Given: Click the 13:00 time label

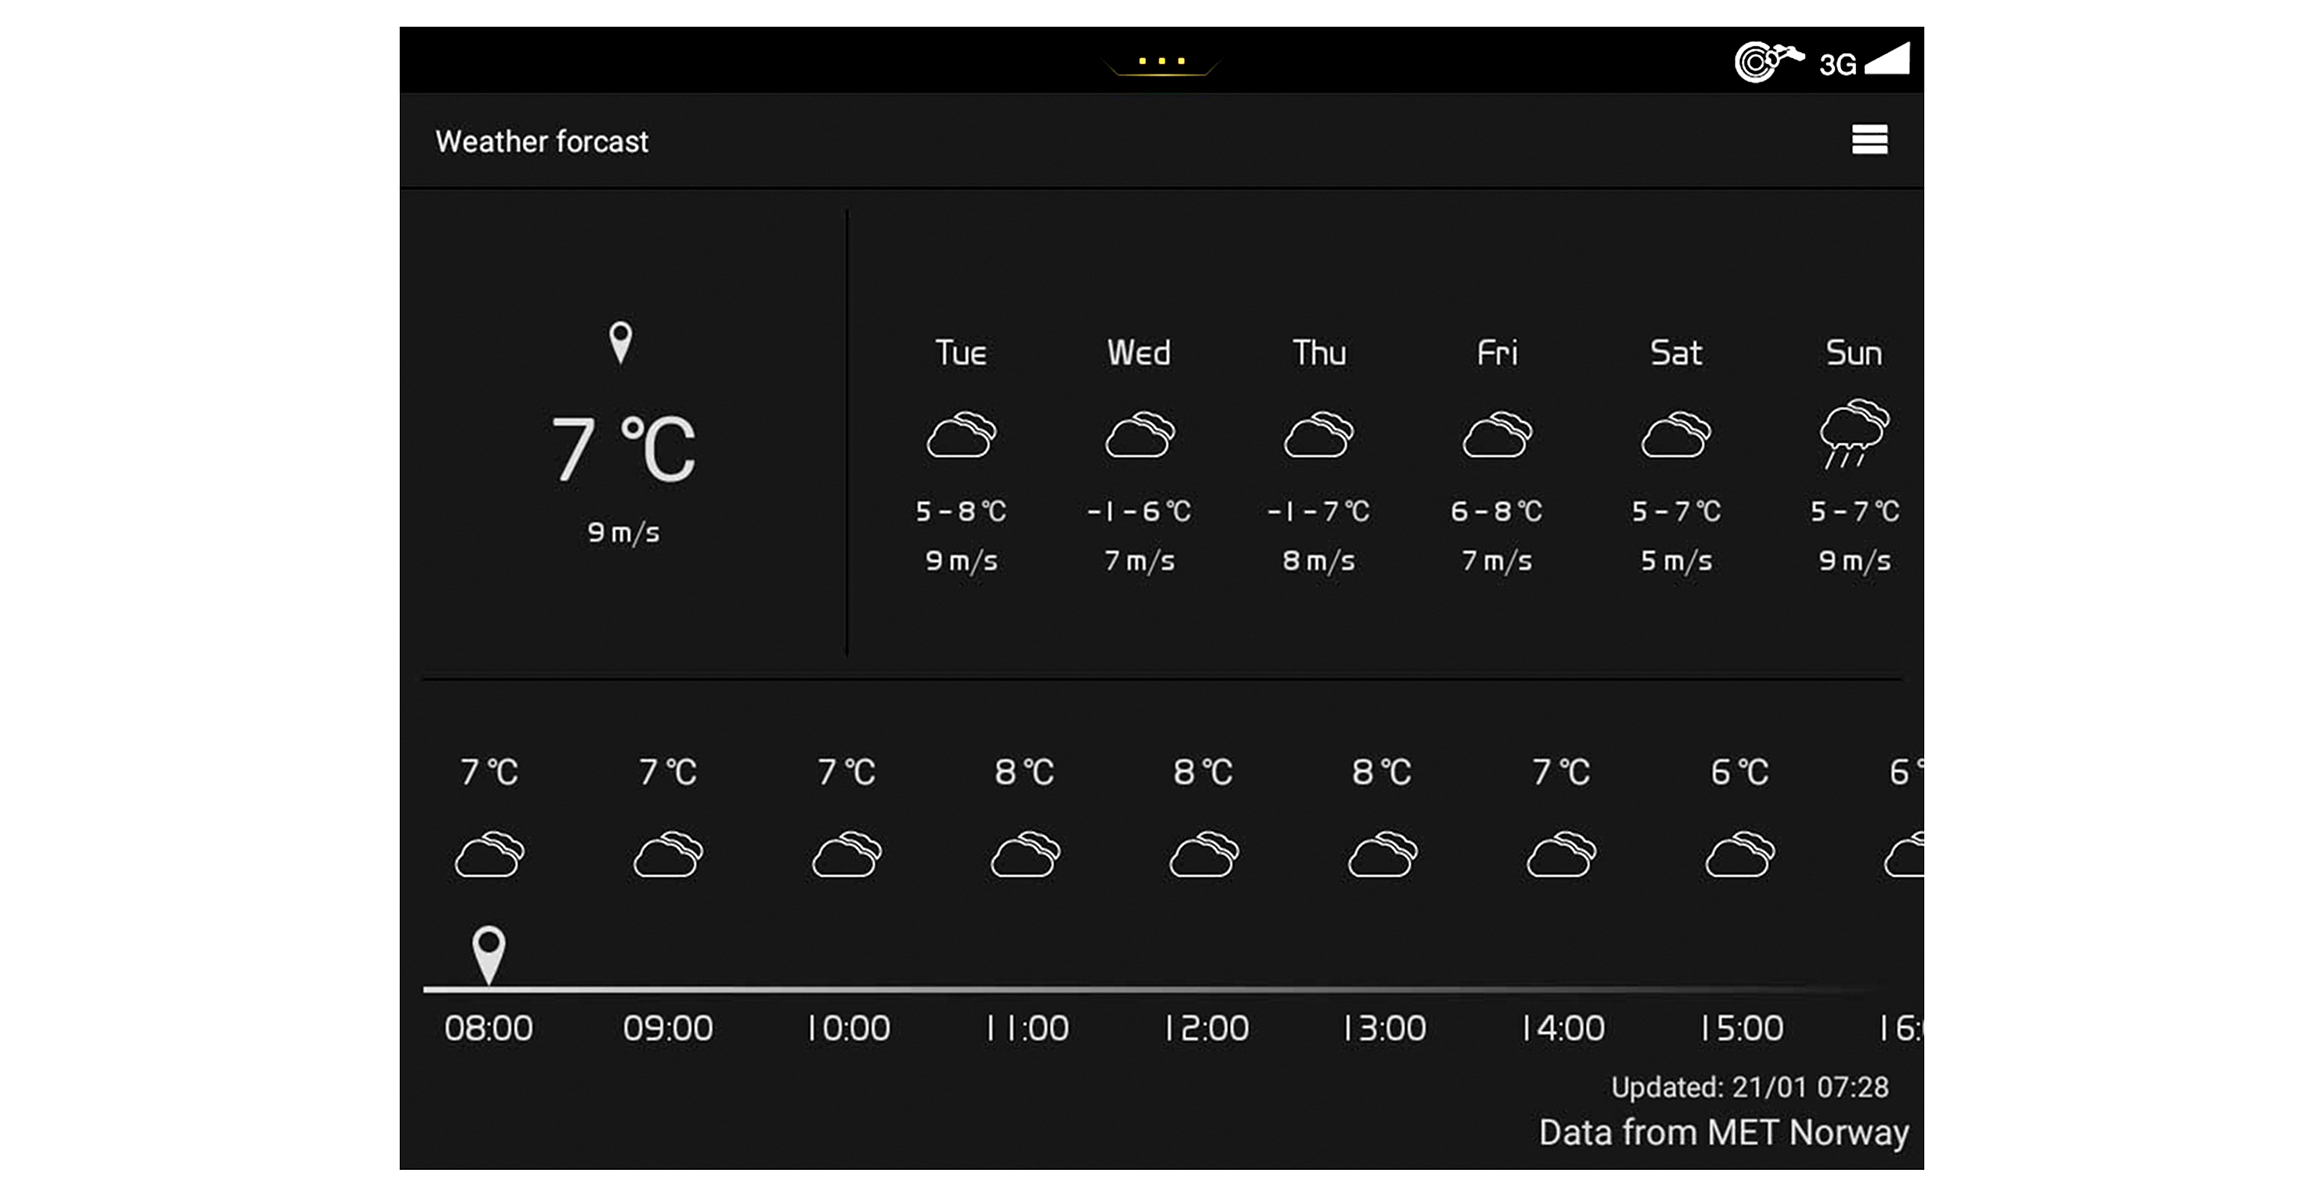Looking at the screenshot, I should coord(1384,1029).
